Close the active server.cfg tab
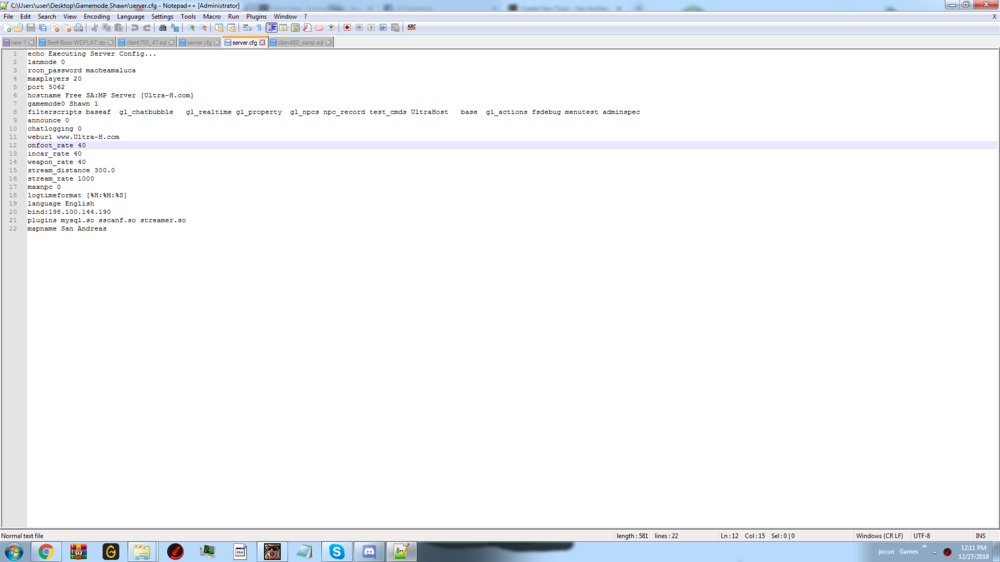 click(262, 43)
